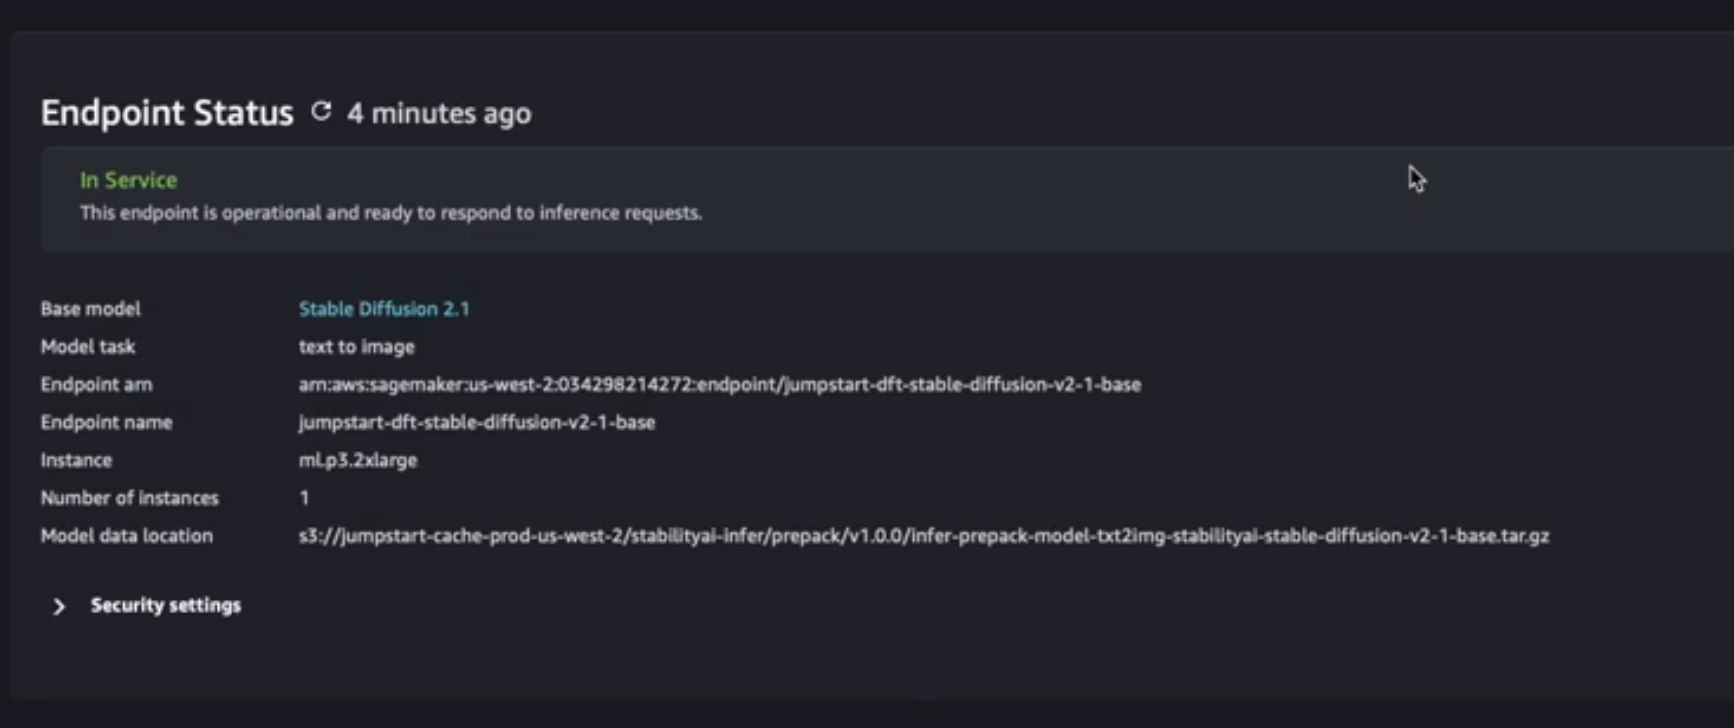The image size is (1734, 728).
Task: Click the jumpstart-dft-stable-diffusion-v2-1-base endpoint name
Action: [x=477, y=422]
